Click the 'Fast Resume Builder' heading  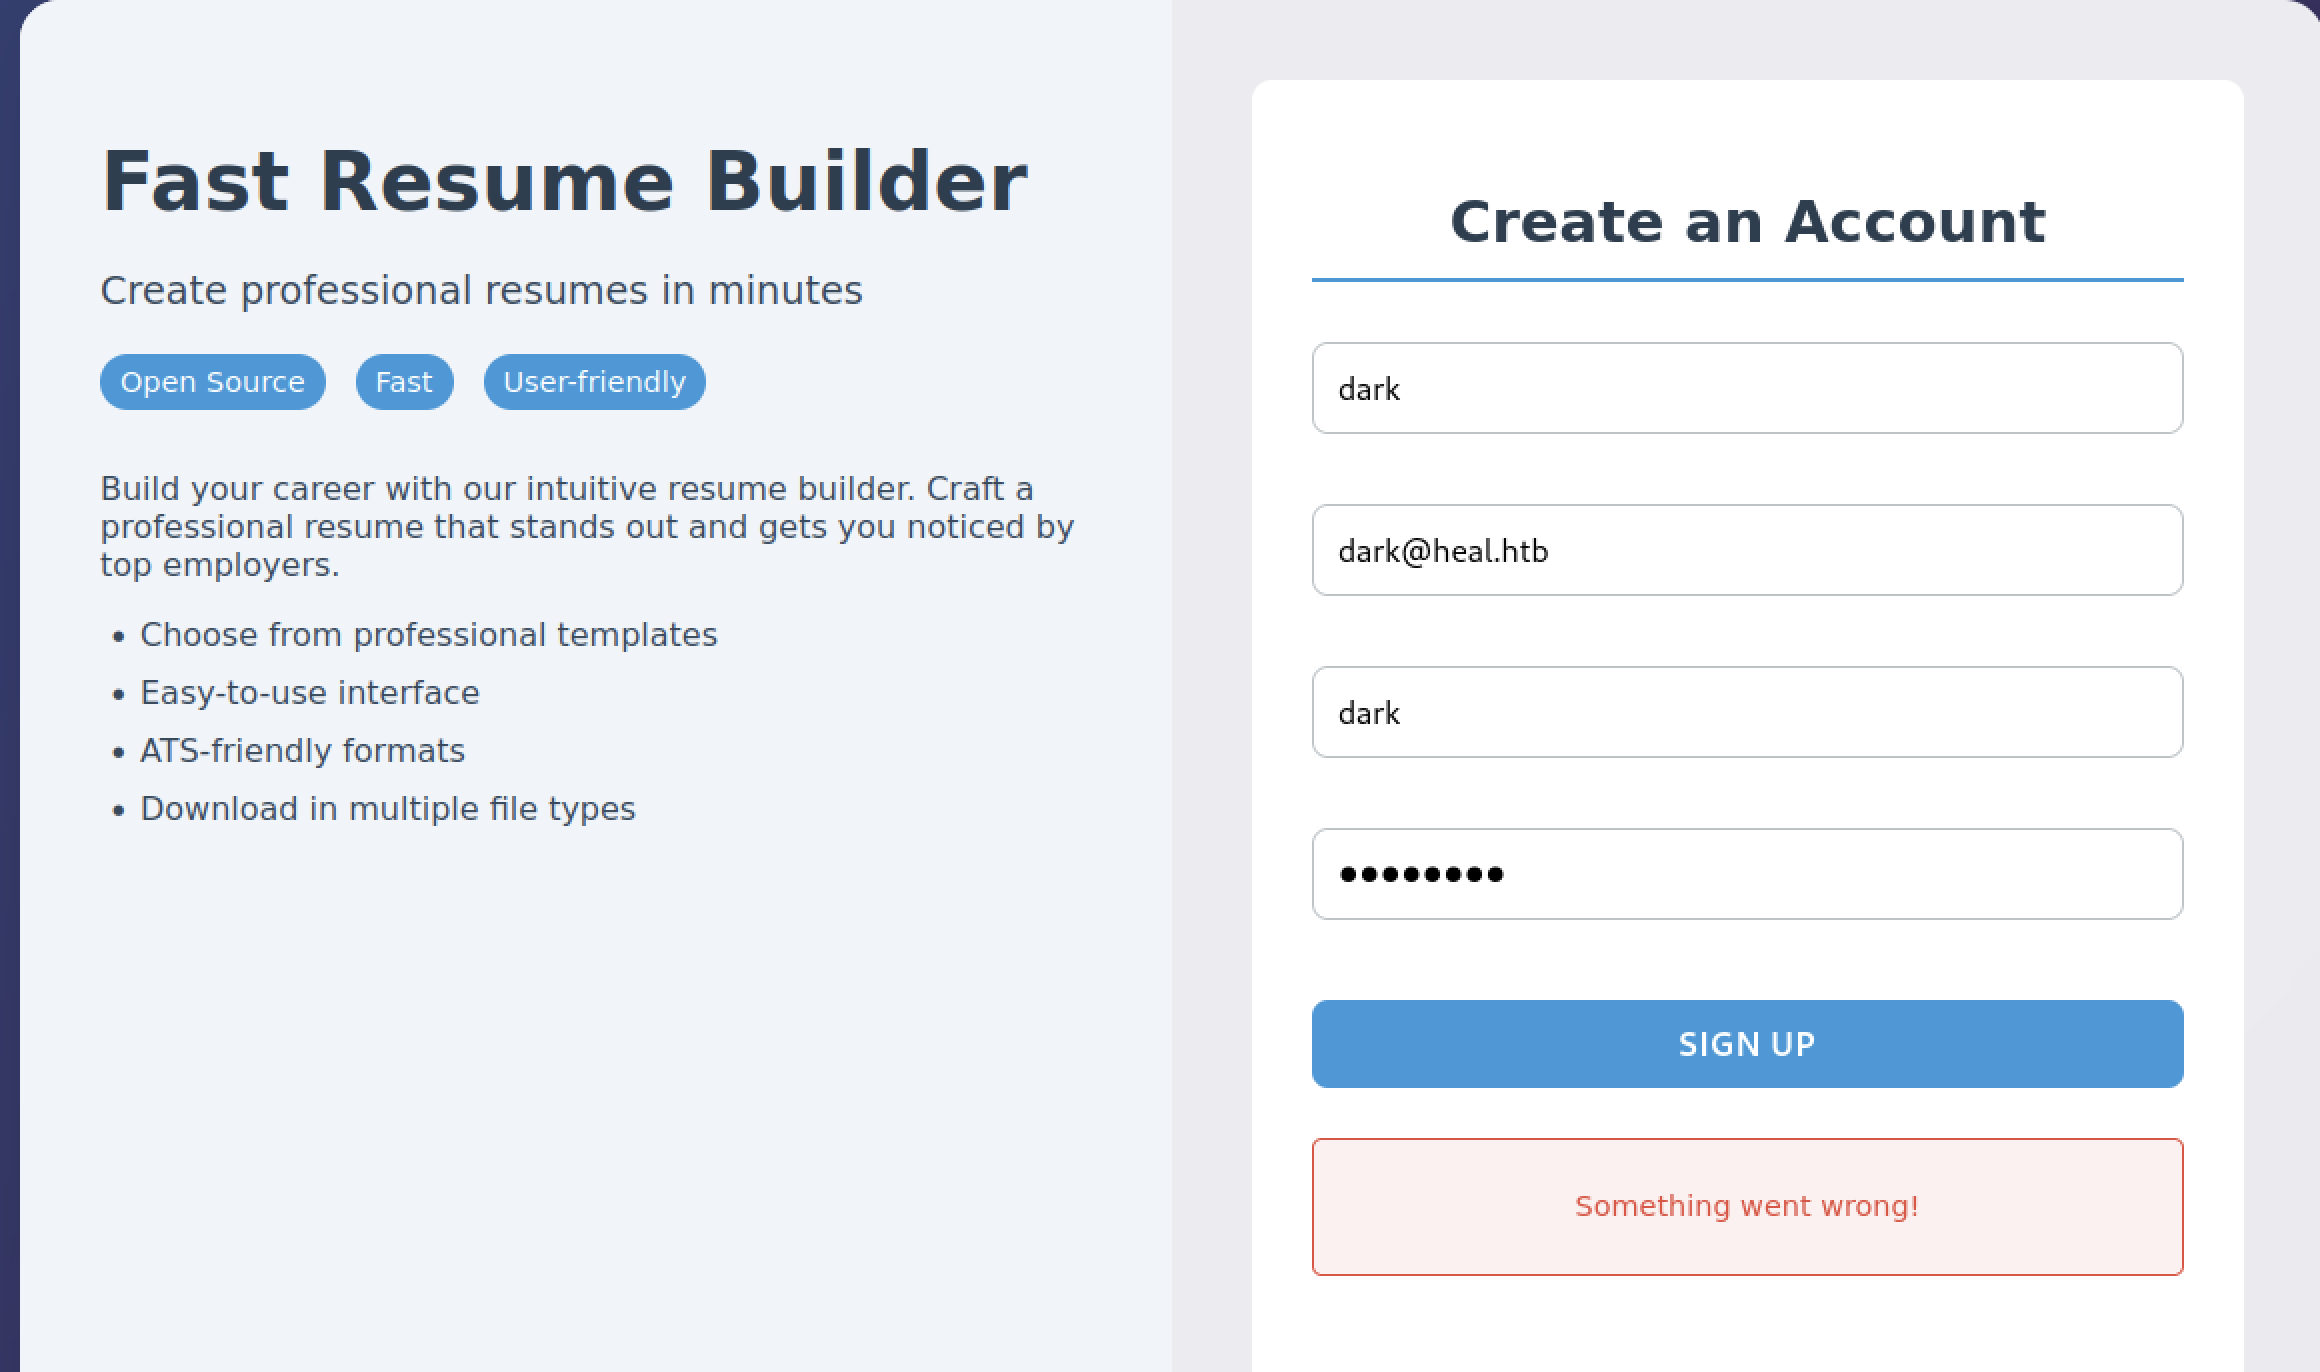564,182
